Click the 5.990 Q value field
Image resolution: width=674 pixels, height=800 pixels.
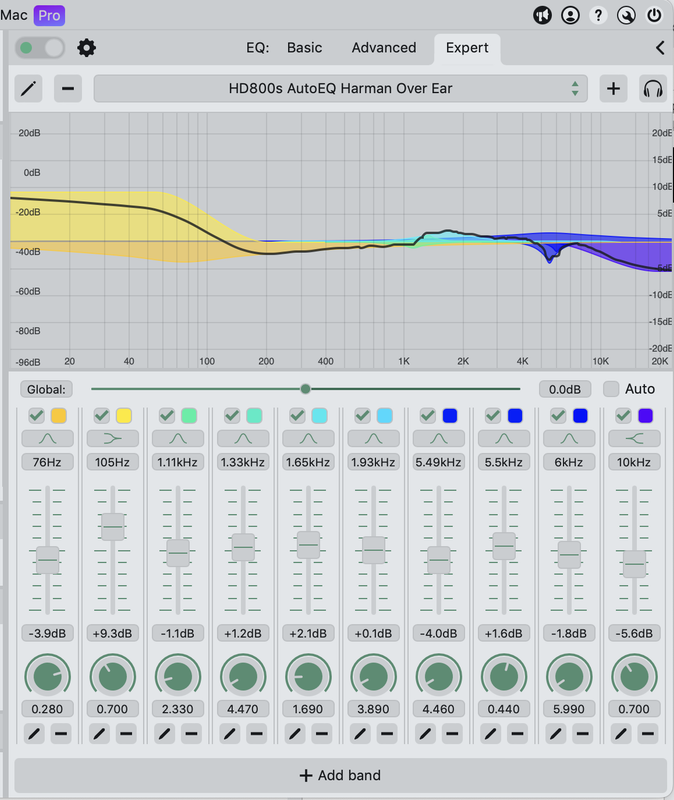[569, 709]
